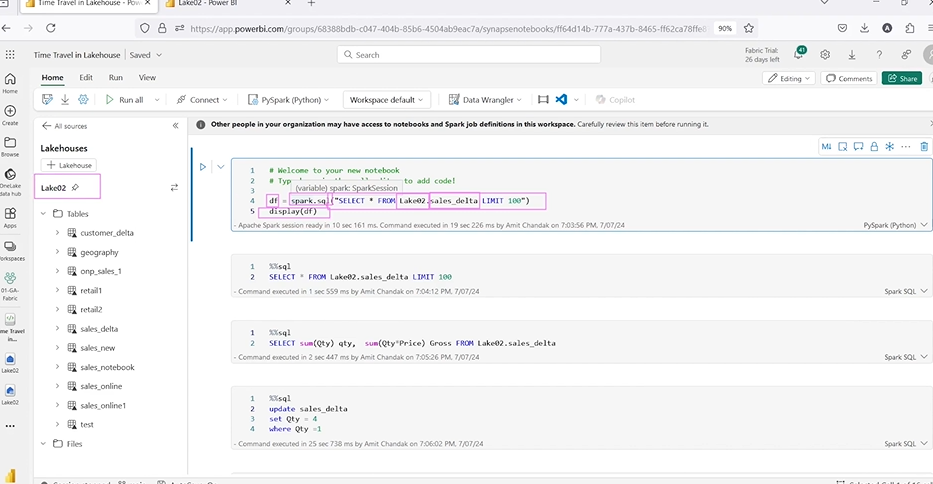Lock the cell icon

[x=874, y=146]
